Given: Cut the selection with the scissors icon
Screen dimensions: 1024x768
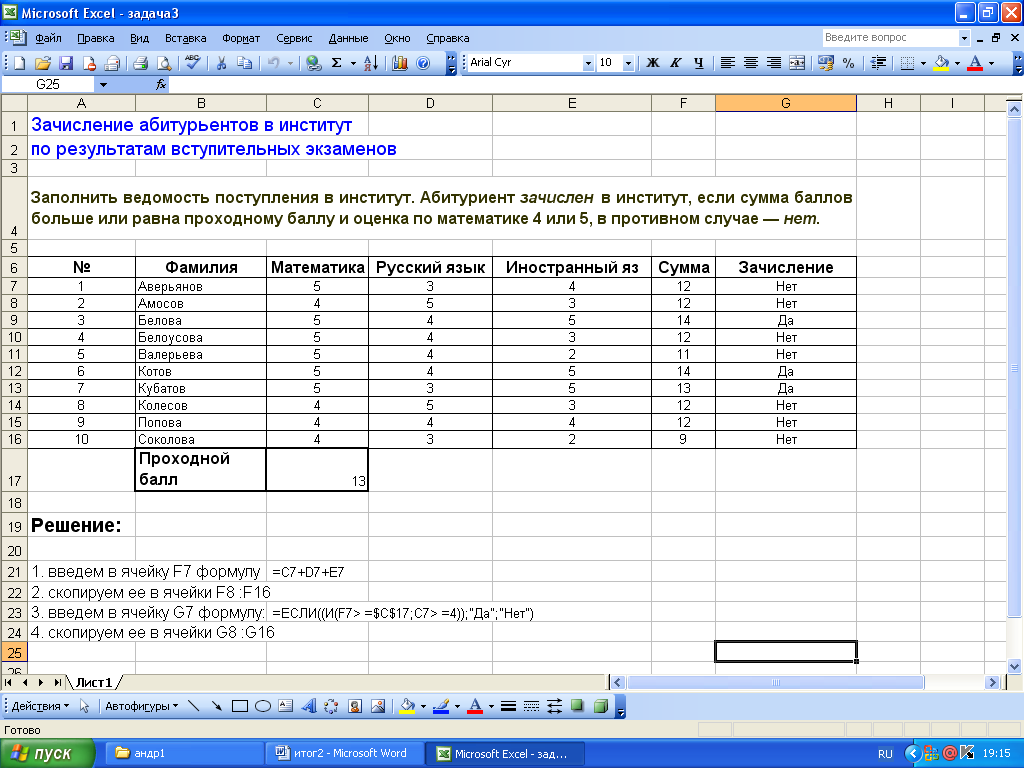Looking at the screenshot, I should [221, 63].
